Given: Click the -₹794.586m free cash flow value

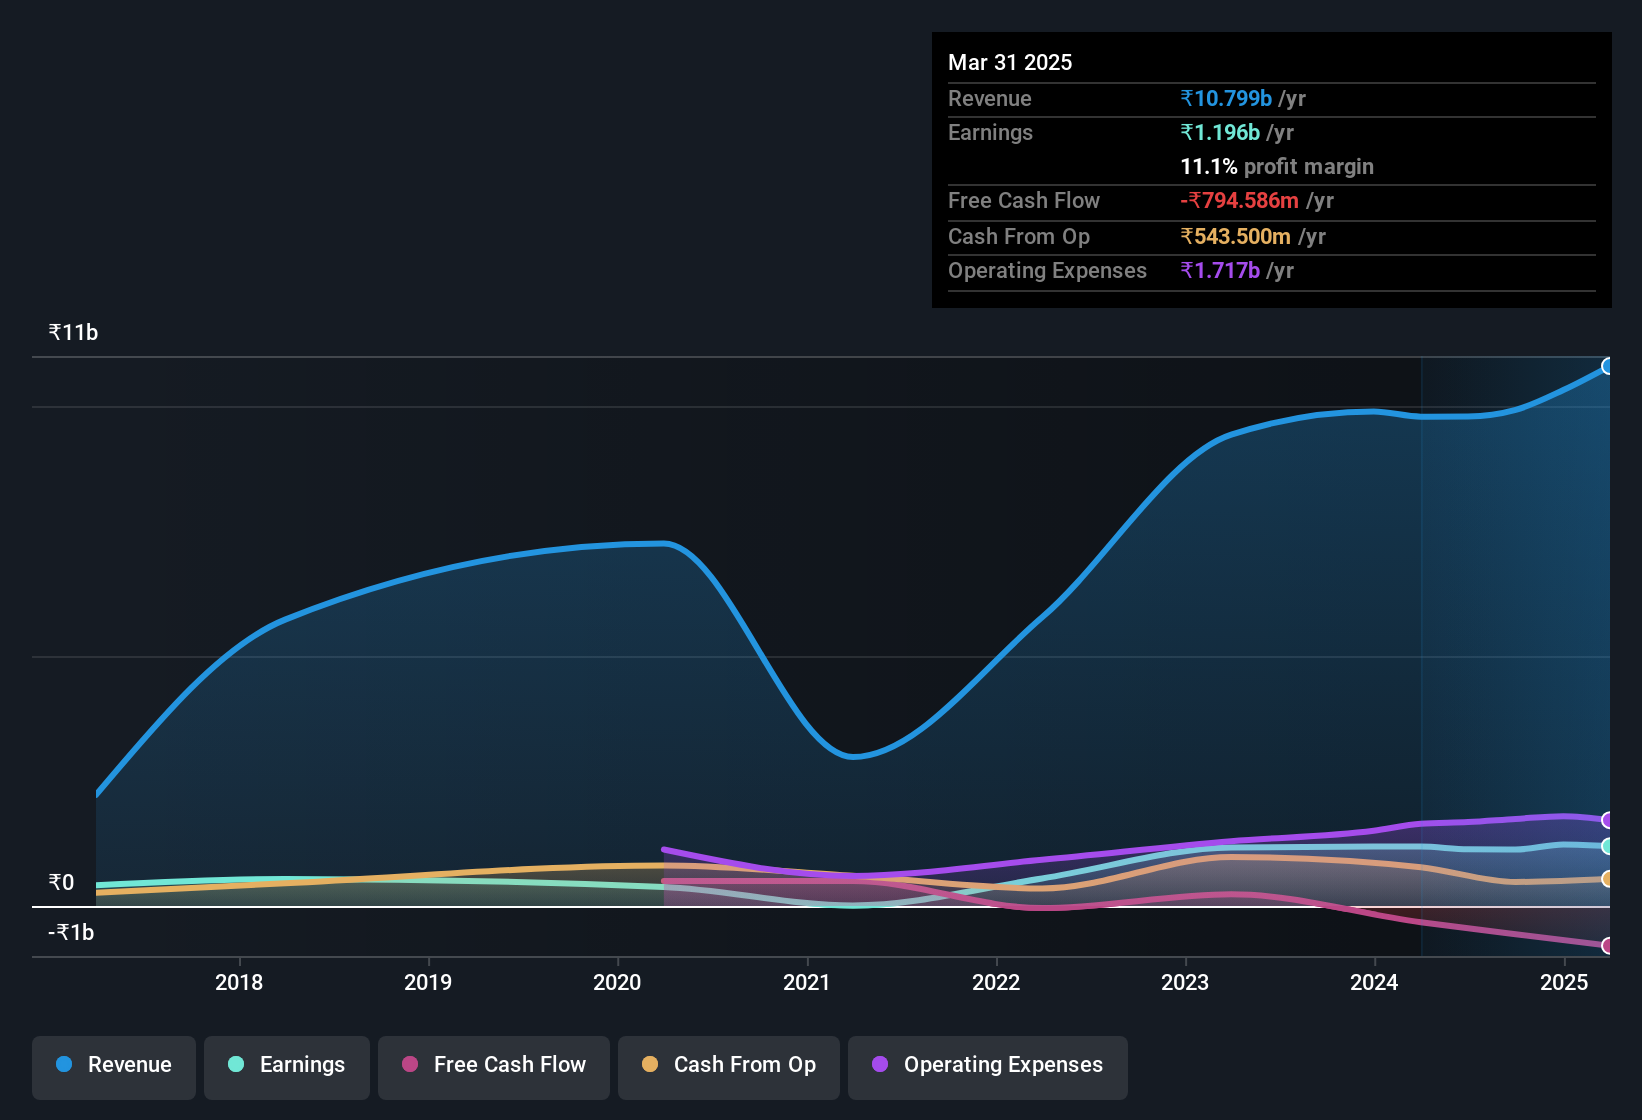Looking at the screenshot, I should 1239,201.
